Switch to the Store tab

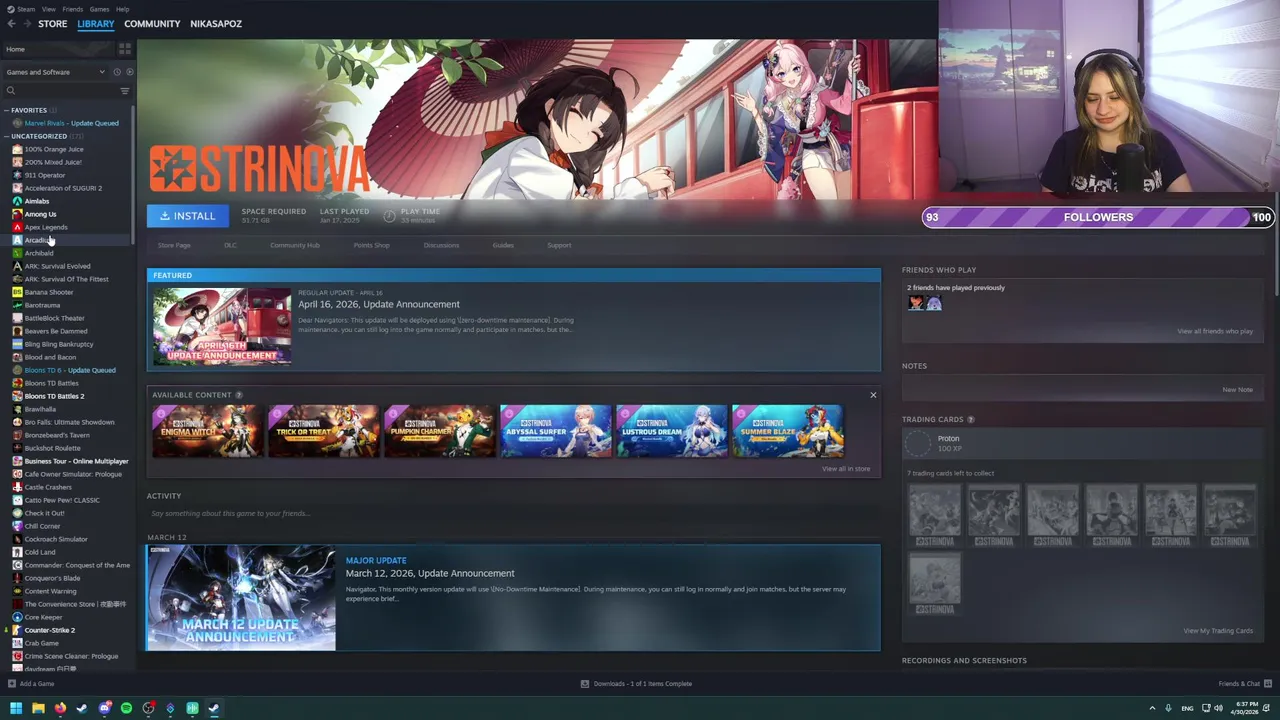[52, 23]
